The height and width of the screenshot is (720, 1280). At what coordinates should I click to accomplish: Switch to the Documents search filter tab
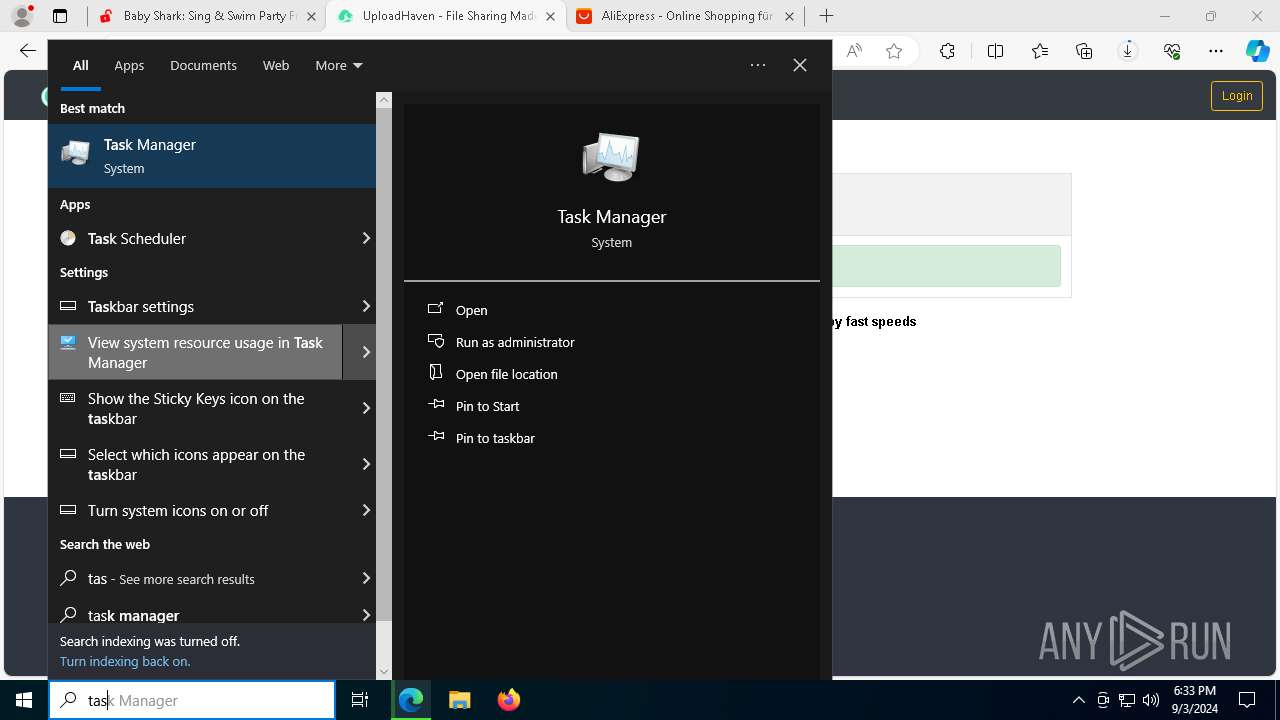[203, 65]
